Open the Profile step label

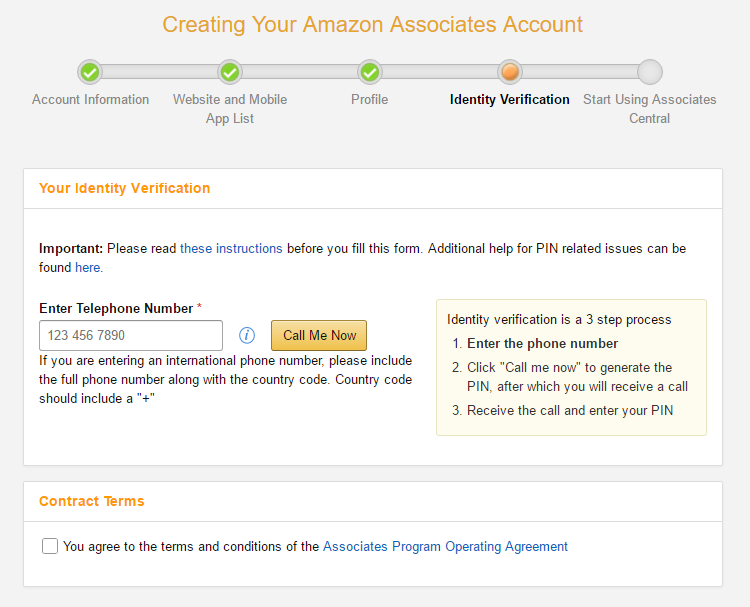369,100
